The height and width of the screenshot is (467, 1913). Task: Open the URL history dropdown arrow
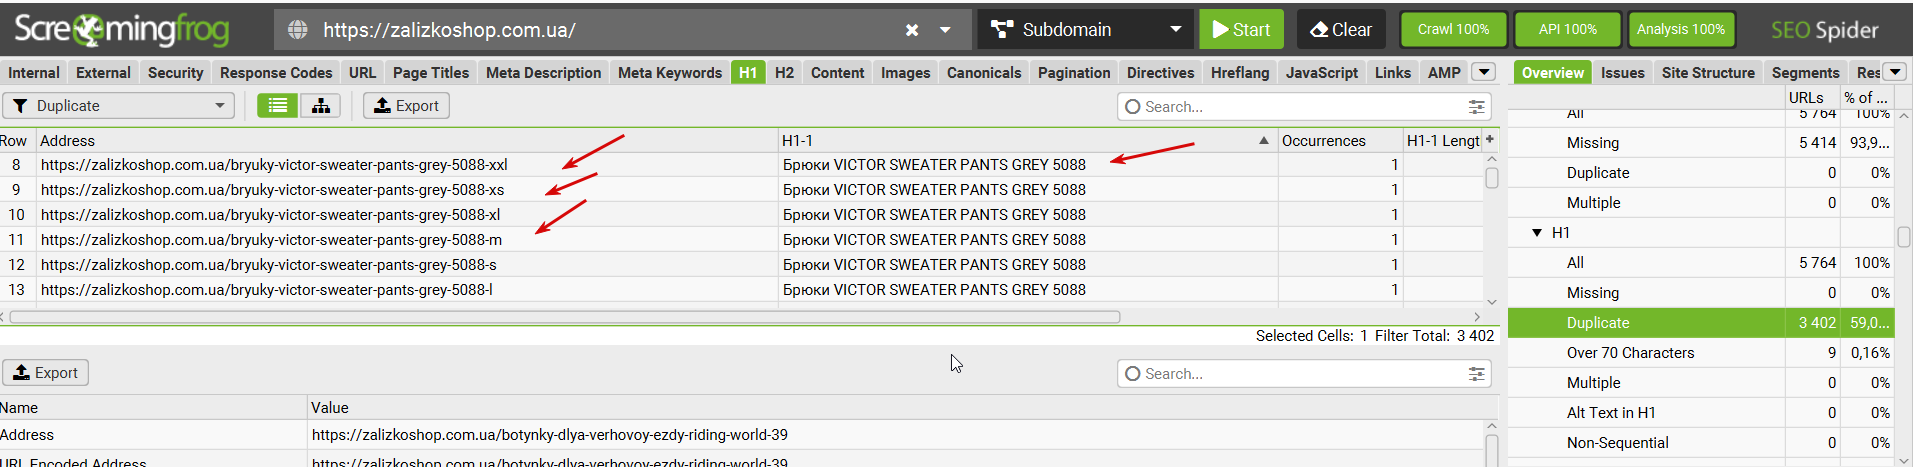[x=945, y=30]
